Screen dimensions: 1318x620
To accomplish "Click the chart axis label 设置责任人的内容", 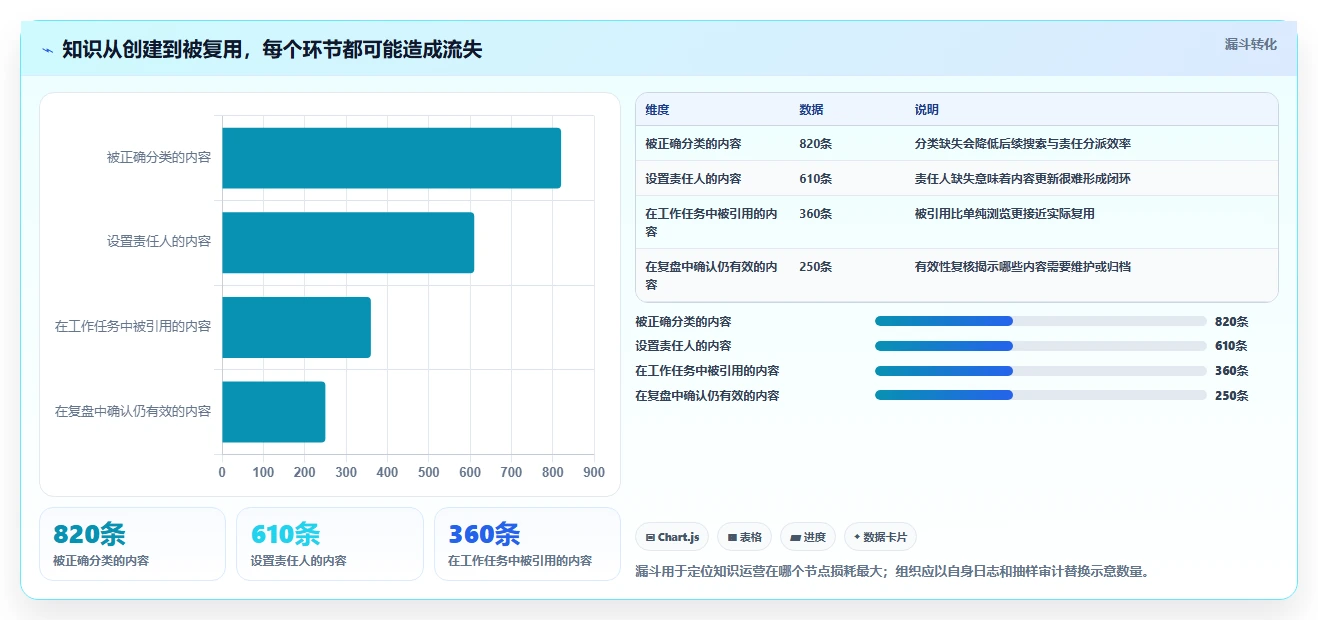I will 159,242.
